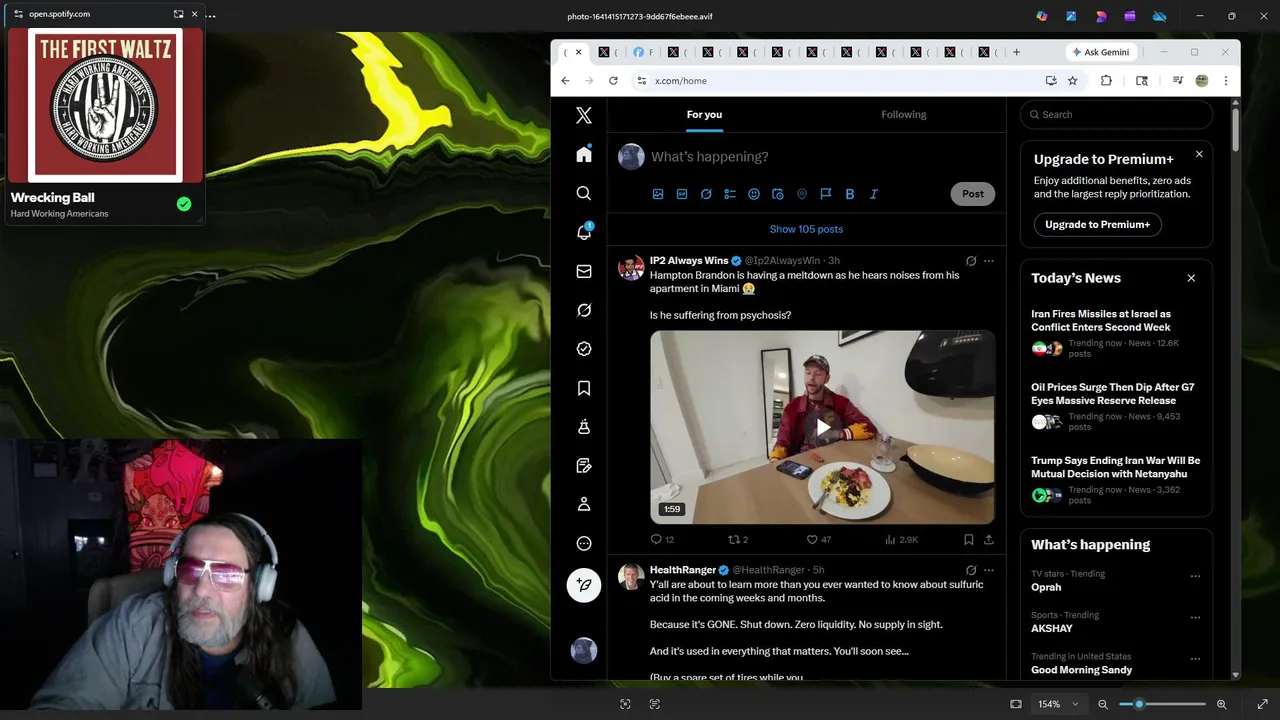Click zoom in magnifier in photo viewer

[1221, 704]
